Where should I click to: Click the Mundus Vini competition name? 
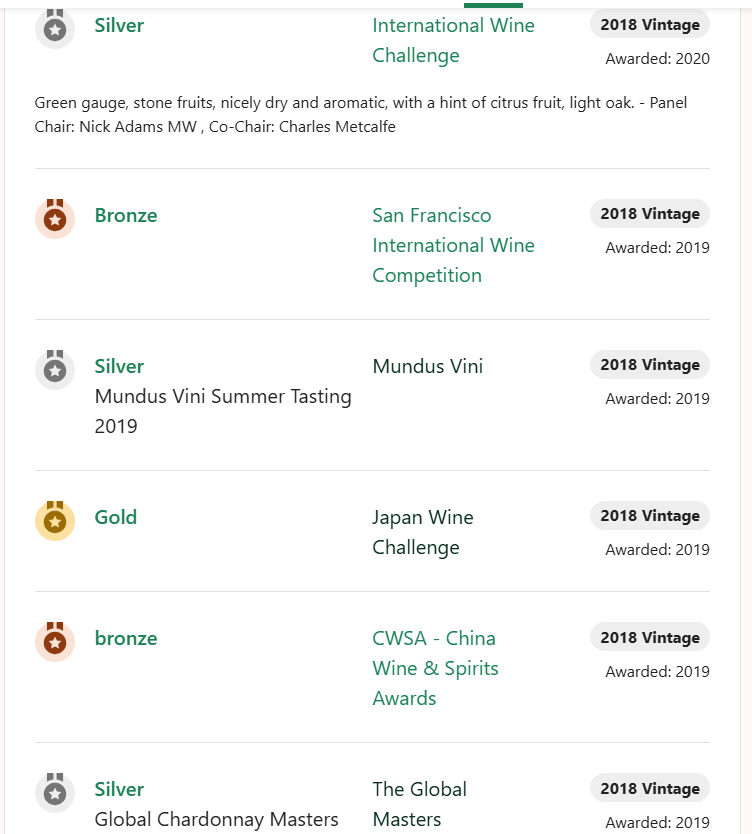coord(428,366)
